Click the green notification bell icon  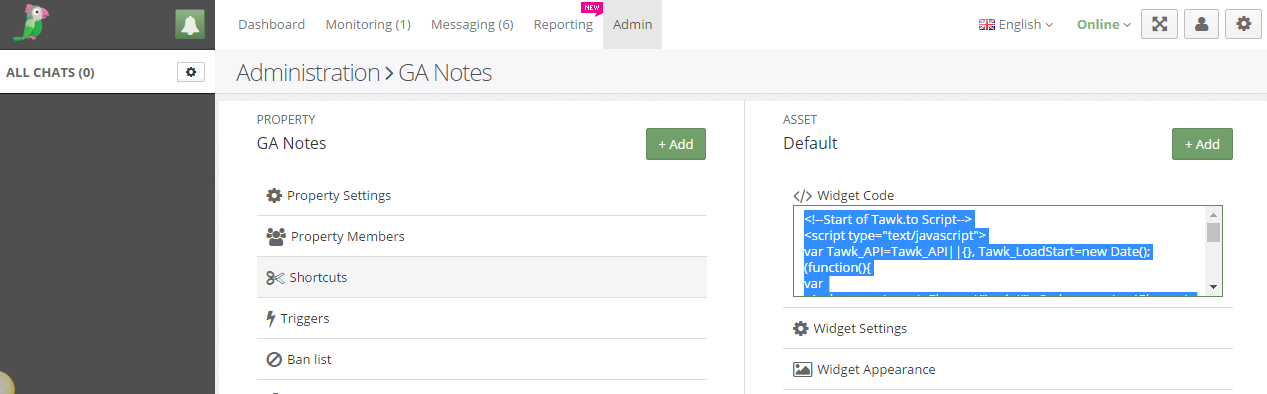pos(189,24)
